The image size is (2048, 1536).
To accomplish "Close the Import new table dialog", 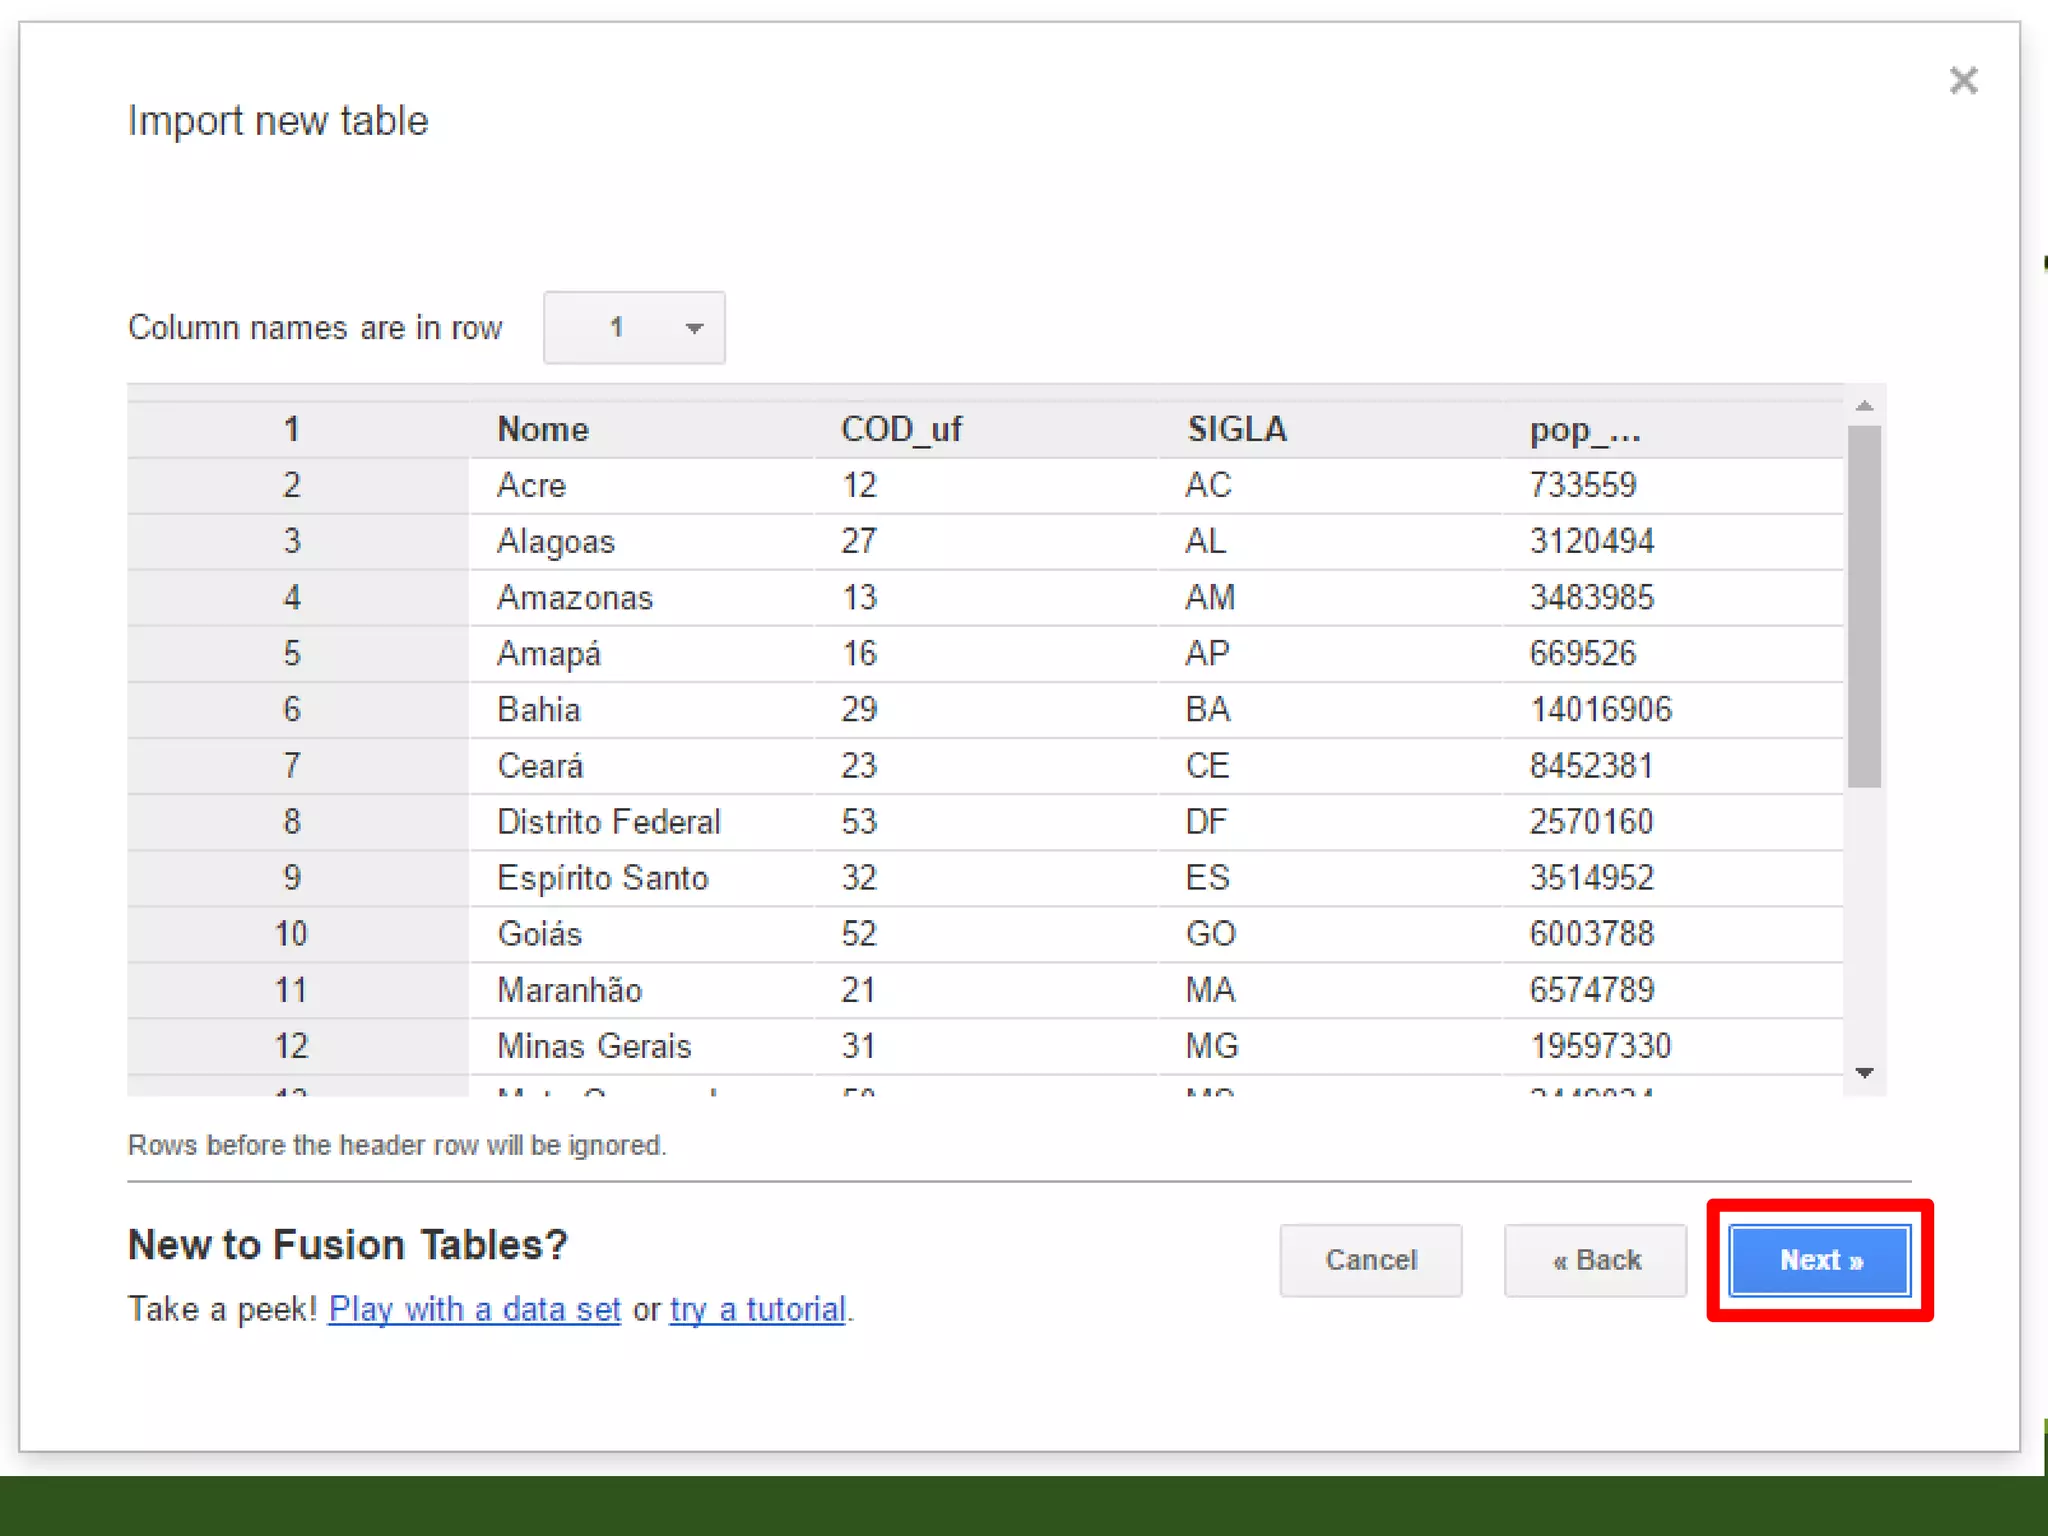I will click(x=1963, y=80).
